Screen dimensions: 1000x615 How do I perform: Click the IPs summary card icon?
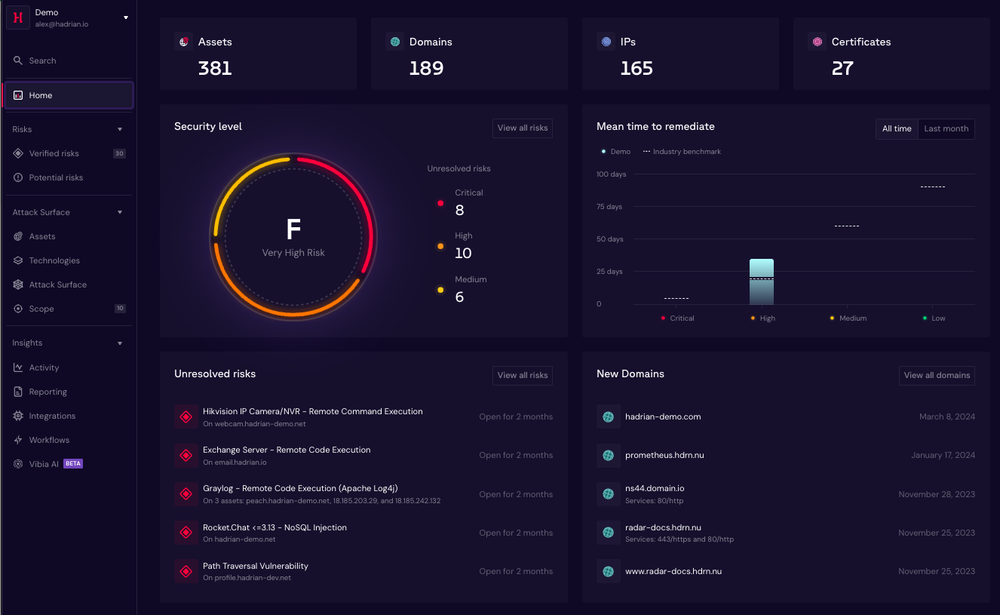(x=605, y=42)
